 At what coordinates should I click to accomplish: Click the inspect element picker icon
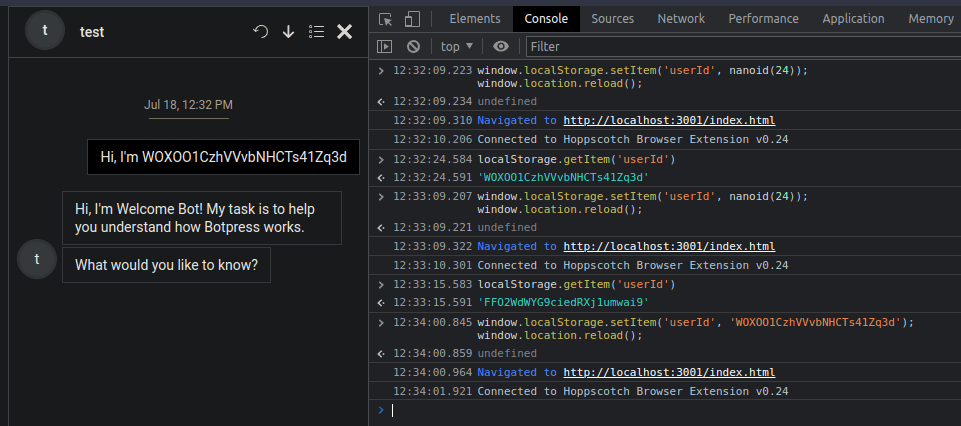pos(386,19)
